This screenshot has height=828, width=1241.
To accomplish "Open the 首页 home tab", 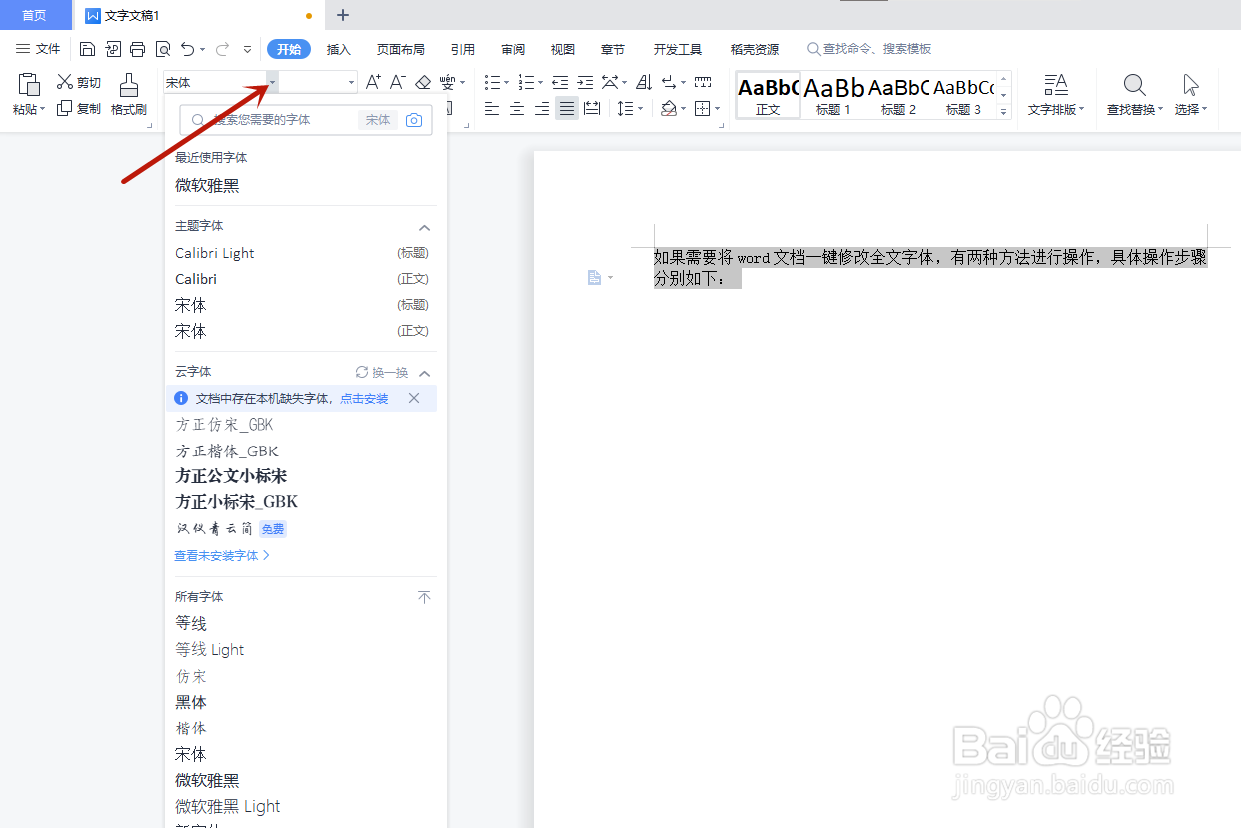I will (35, 15).
